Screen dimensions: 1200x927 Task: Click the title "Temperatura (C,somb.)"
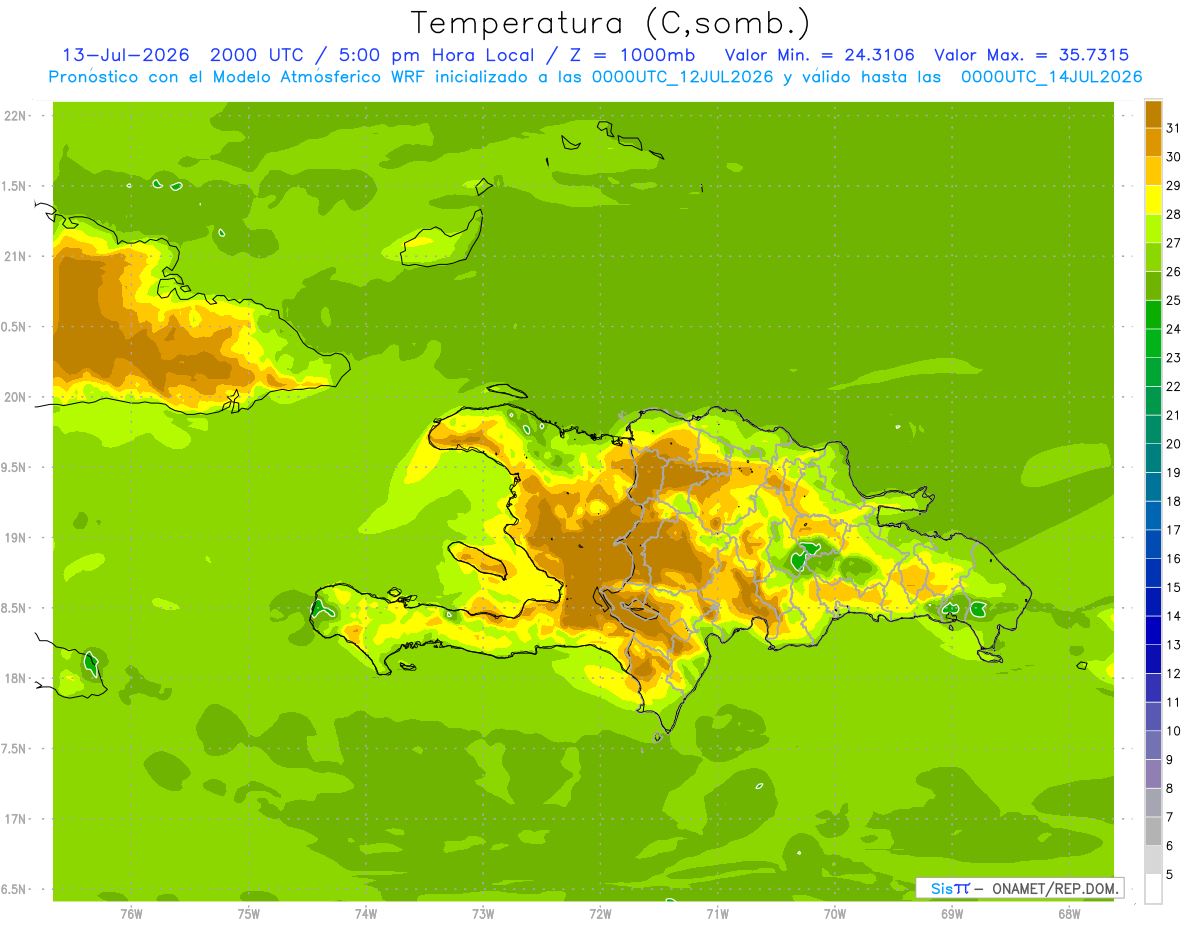coord(610,23)
